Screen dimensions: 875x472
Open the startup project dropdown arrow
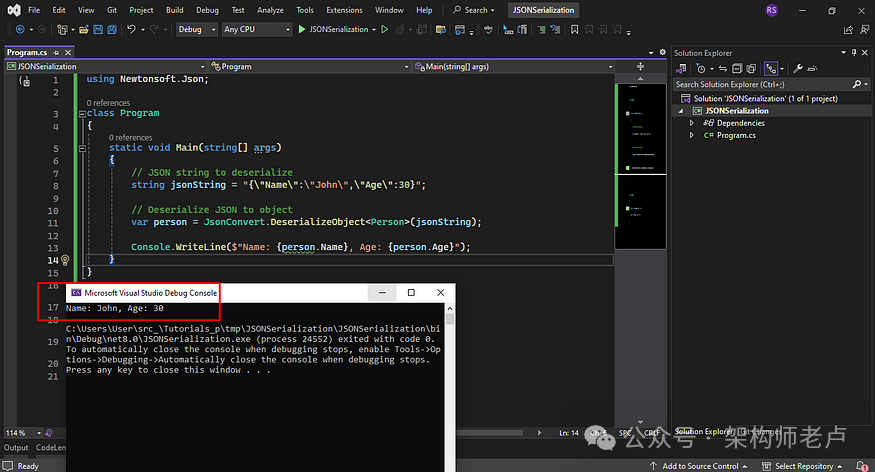pyautogui.click(x=374, y=30)
